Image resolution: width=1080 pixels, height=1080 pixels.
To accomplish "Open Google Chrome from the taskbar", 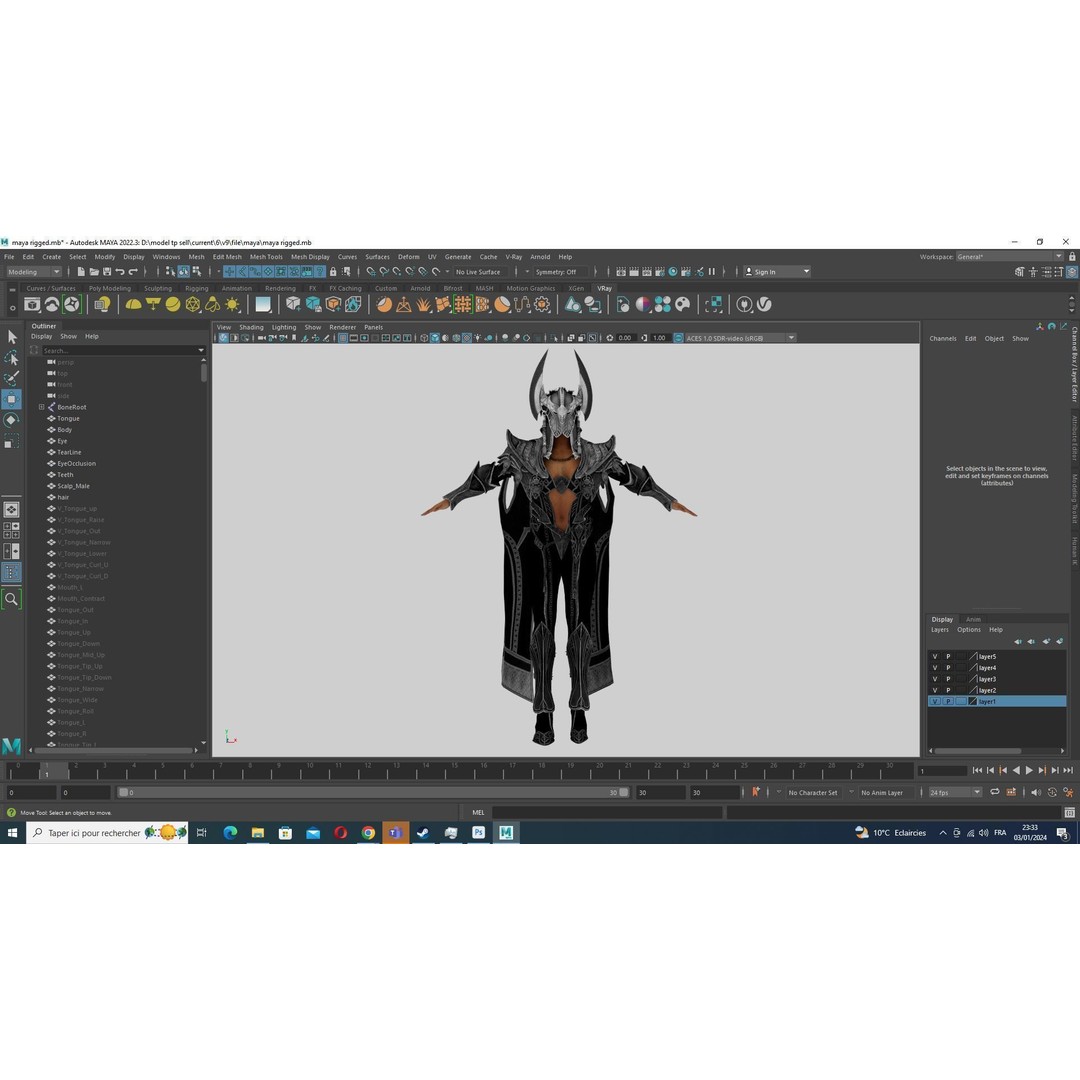I will coord(368,833).
